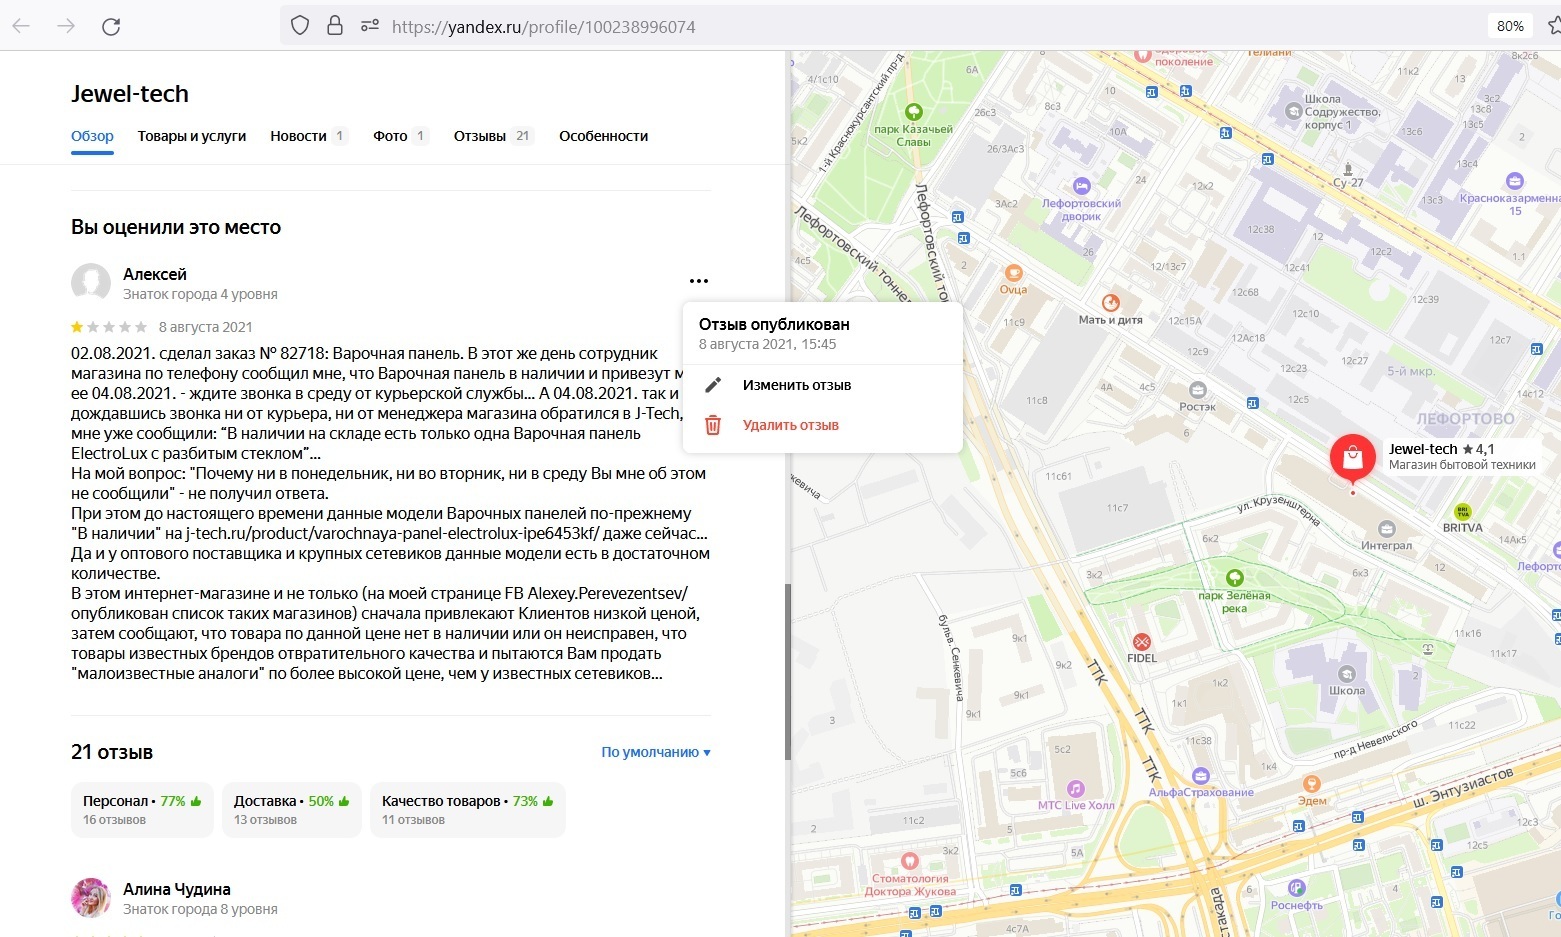The image size is (1561, 937).
Task: Click the Красноказарменная 15 marker
Action: [x=1514, y=181]
